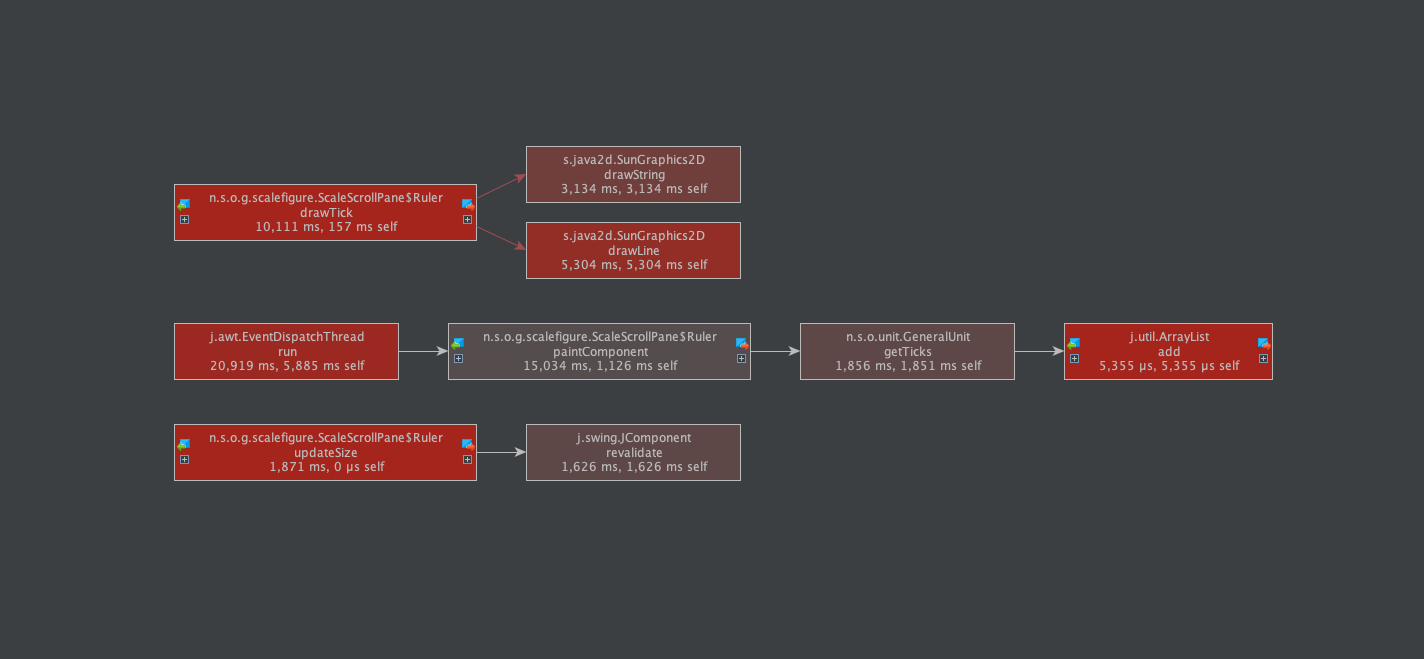The height and width of the screenshot is (659, 1424).
Task: Click the outgoing-calls icon on updateSize node
Action: [x=467, y=444]
